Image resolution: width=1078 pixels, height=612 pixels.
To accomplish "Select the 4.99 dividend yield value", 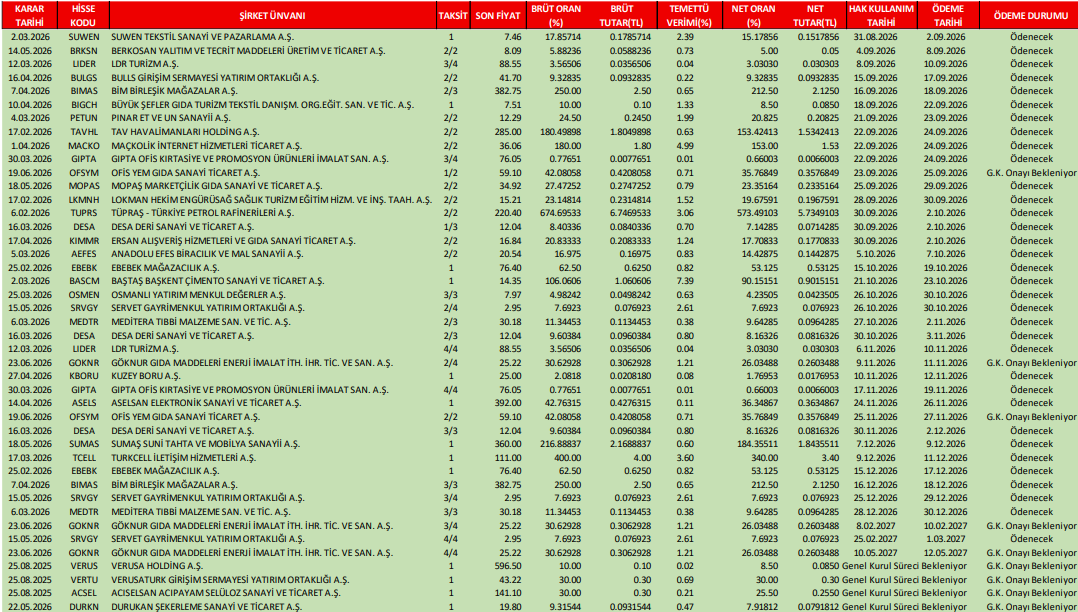I will [685, 145].
